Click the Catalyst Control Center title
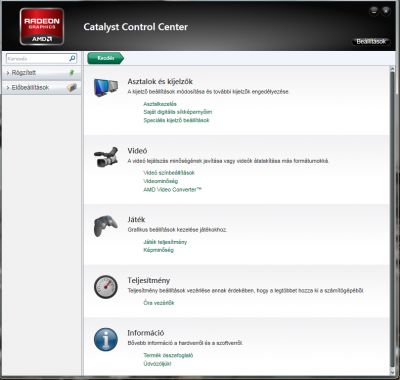 click(136, 27)
